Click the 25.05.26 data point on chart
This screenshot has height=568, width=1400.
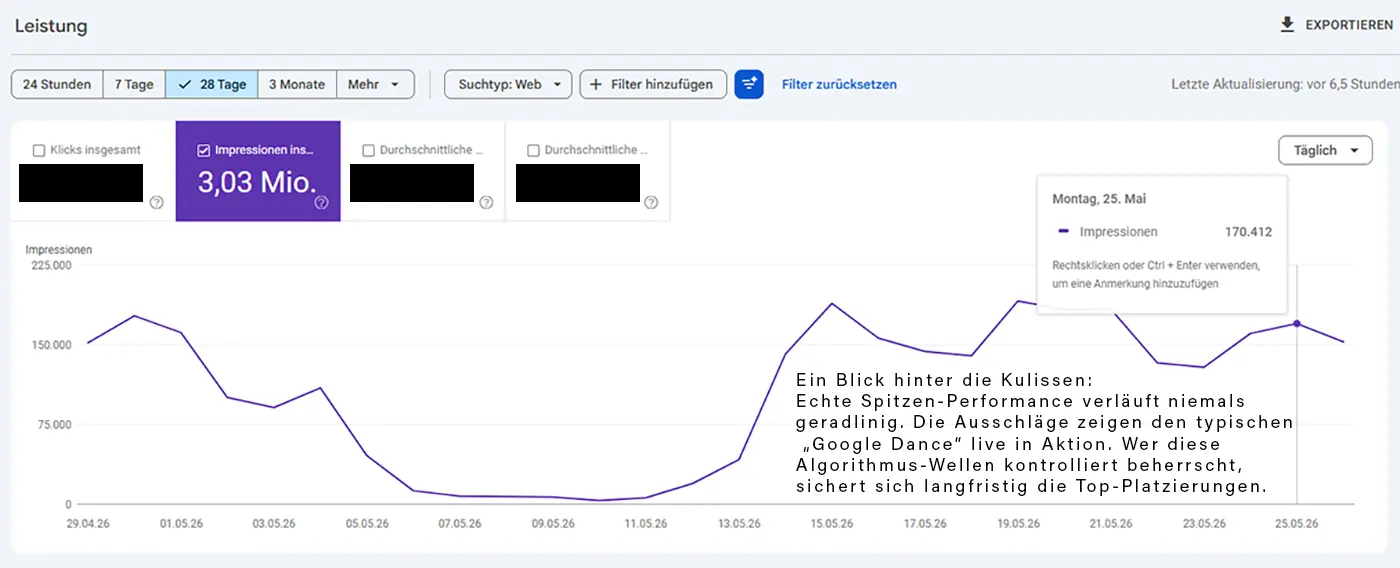pos(1297,323)
